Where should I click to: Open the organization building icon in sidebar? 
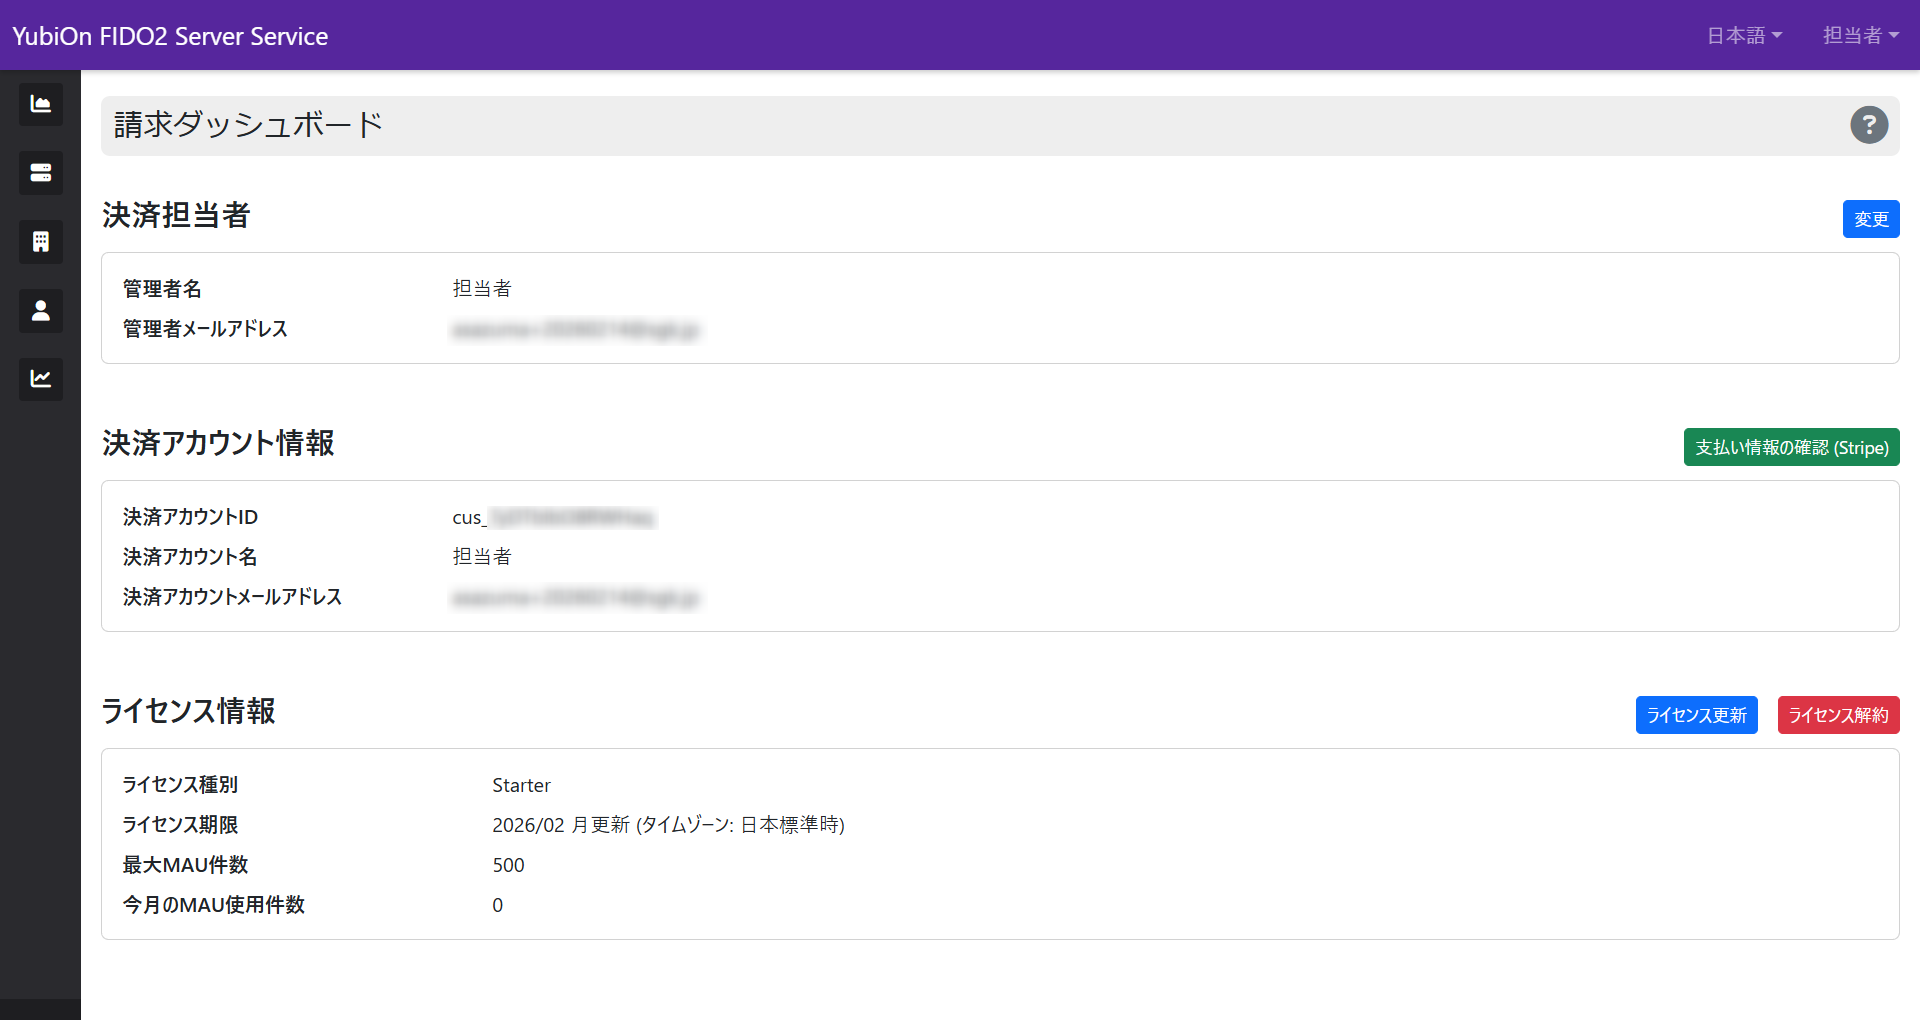(x=40, y=241)
